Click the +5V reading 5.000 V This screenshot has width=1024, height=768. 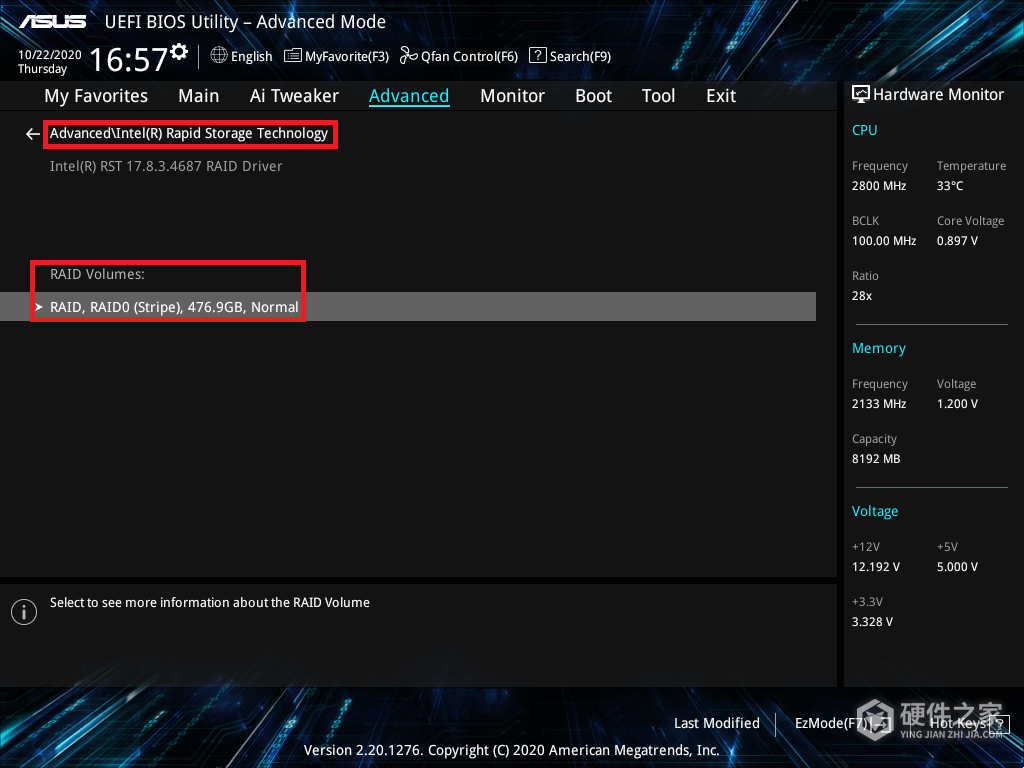pos(957,567)
